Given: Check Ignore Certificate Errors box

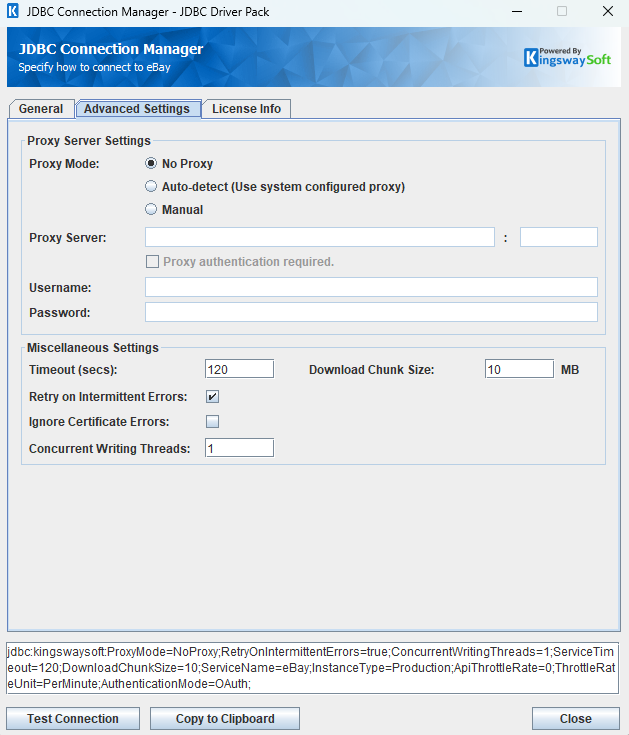Looking at the screenshot, I should 212,421.
